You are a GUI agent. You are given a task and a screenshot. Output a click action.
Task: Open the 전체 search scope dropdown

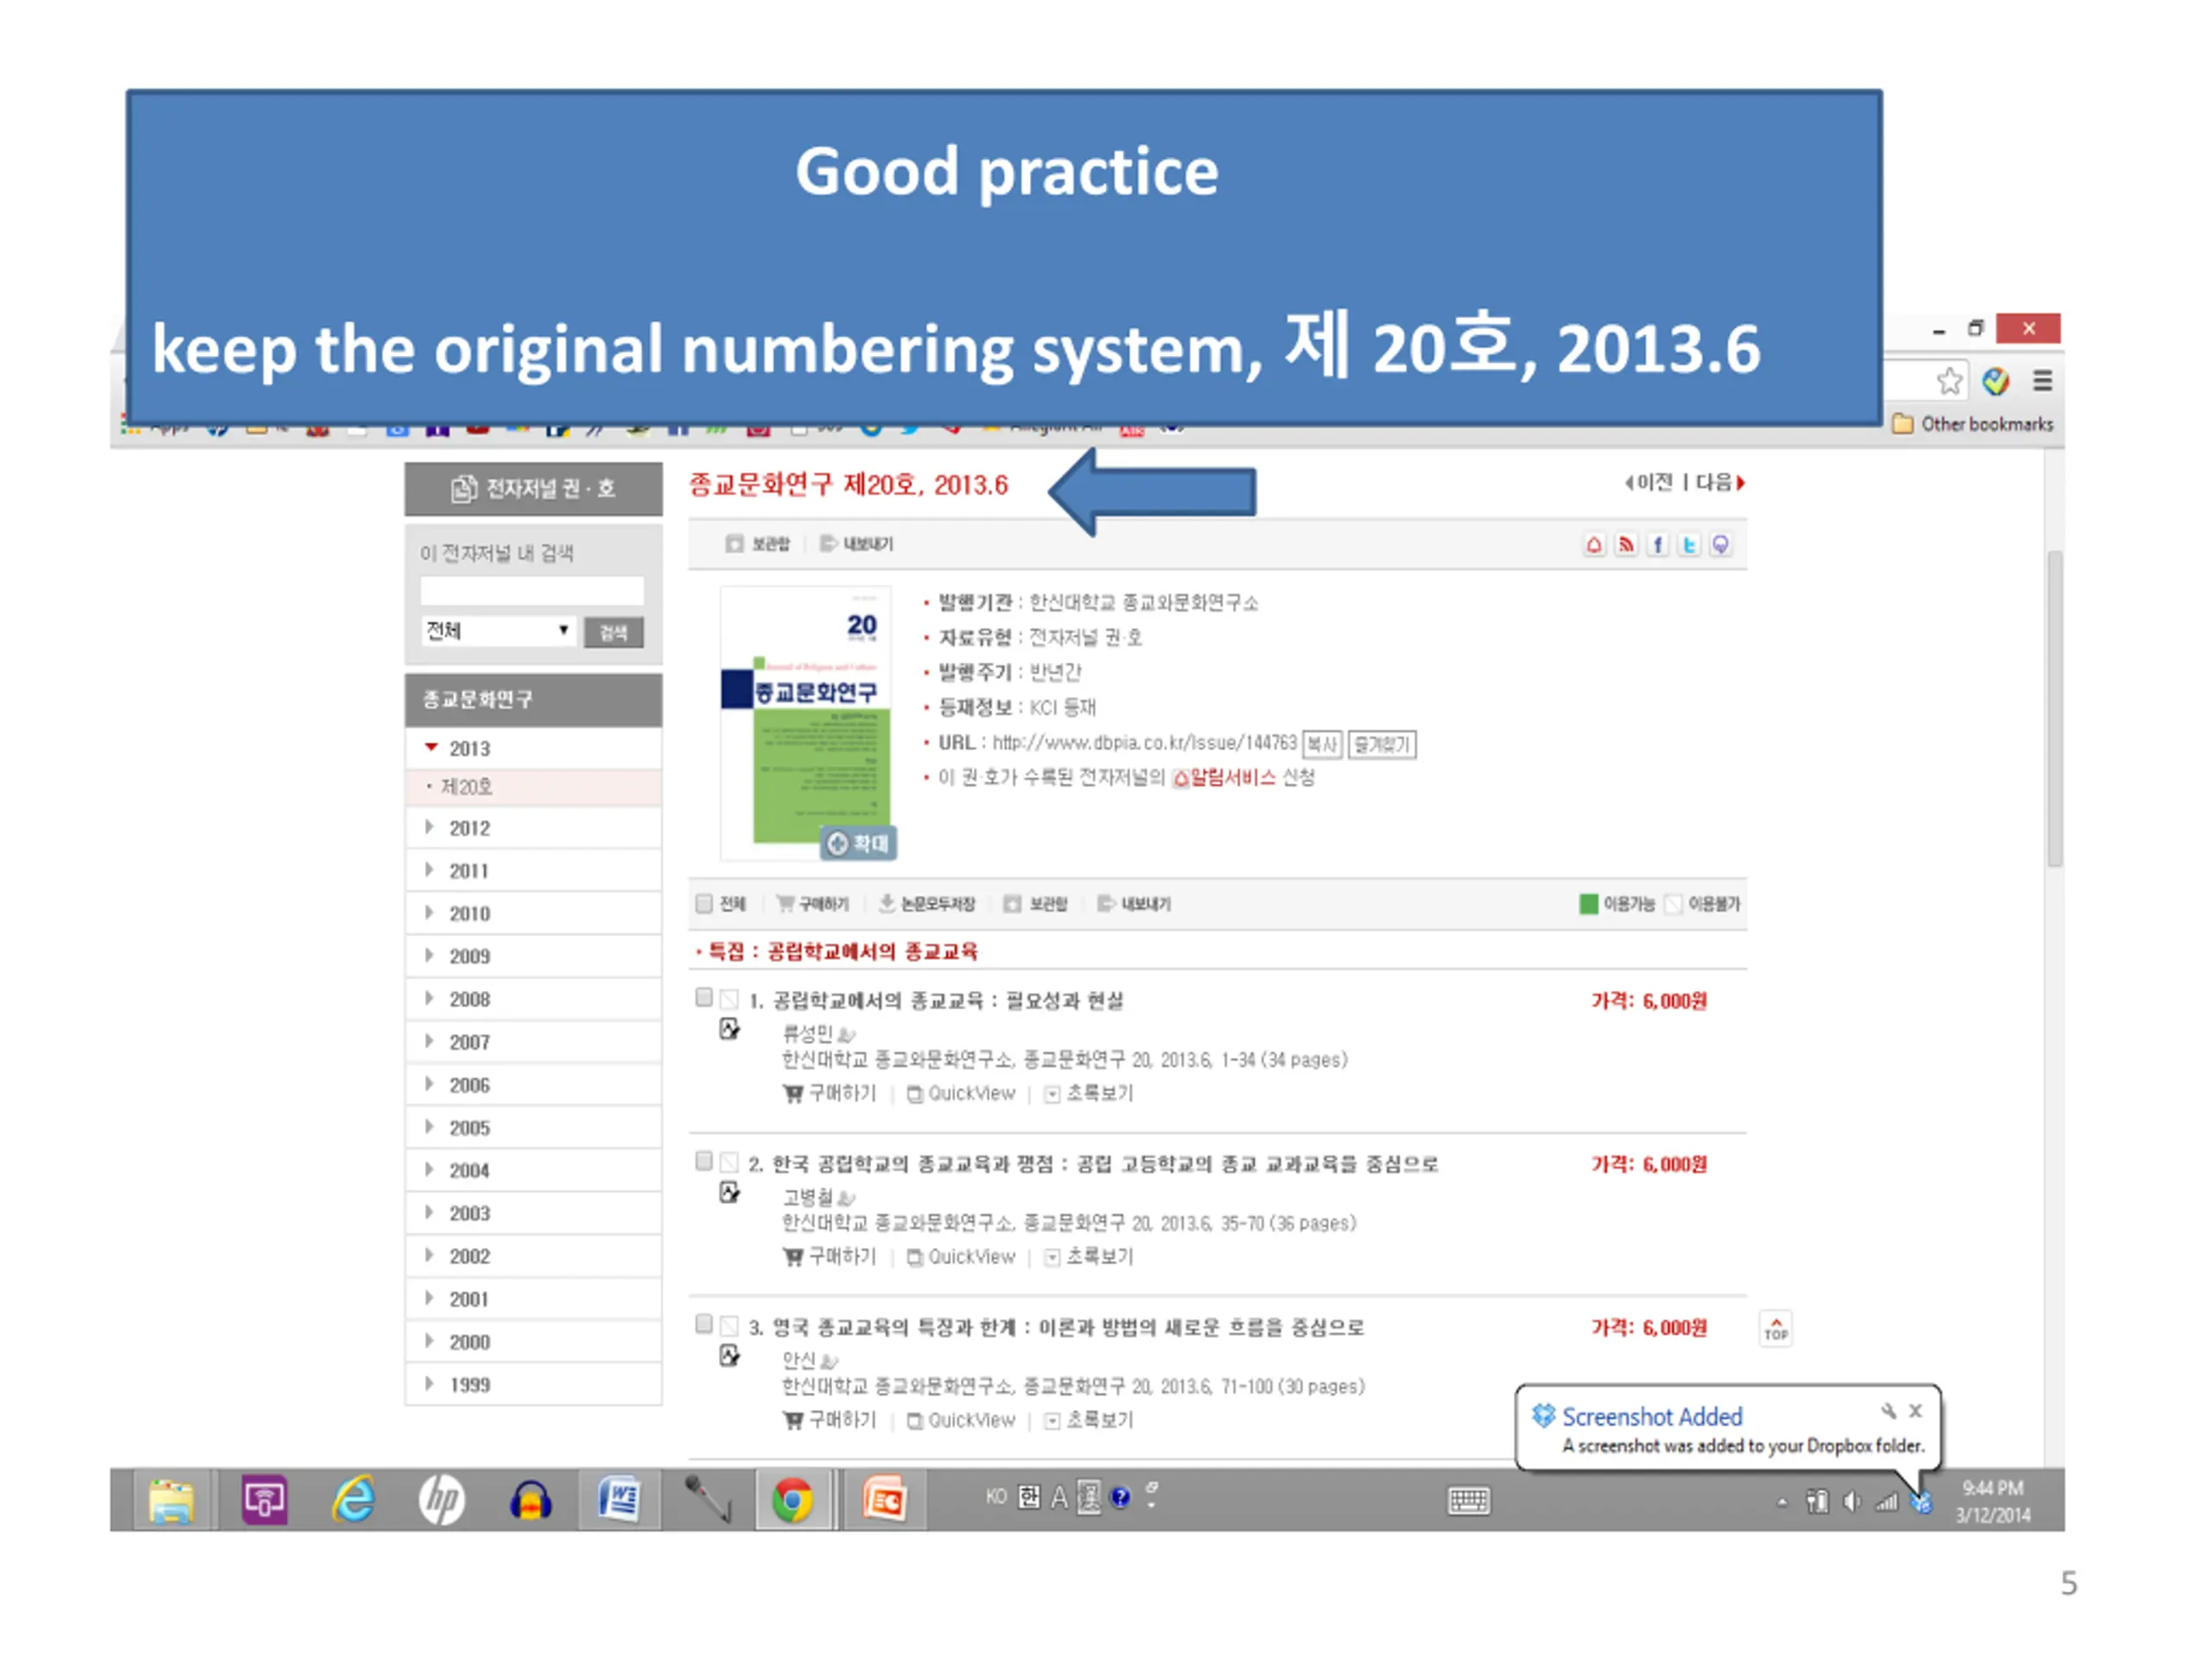pos(498,630)
